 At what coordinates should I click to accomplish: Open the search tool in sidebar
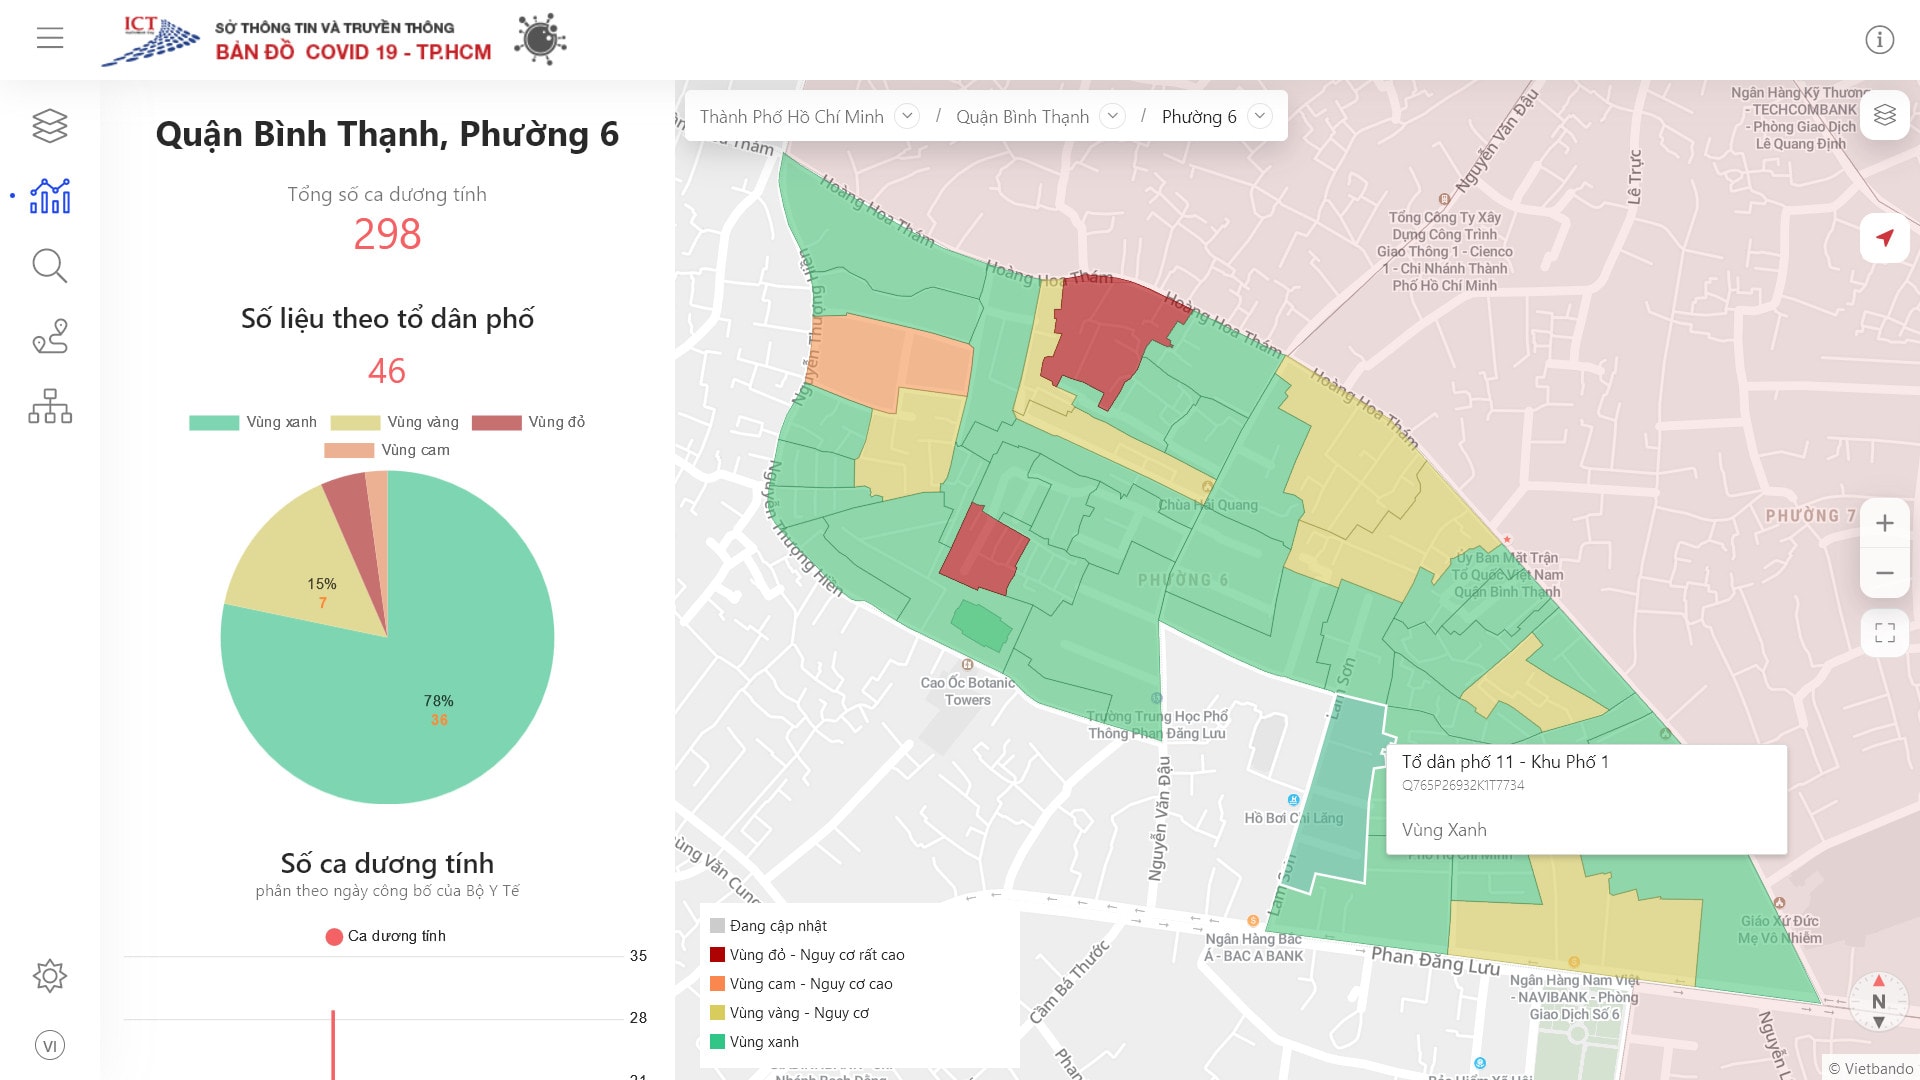[x=50, y=266]
